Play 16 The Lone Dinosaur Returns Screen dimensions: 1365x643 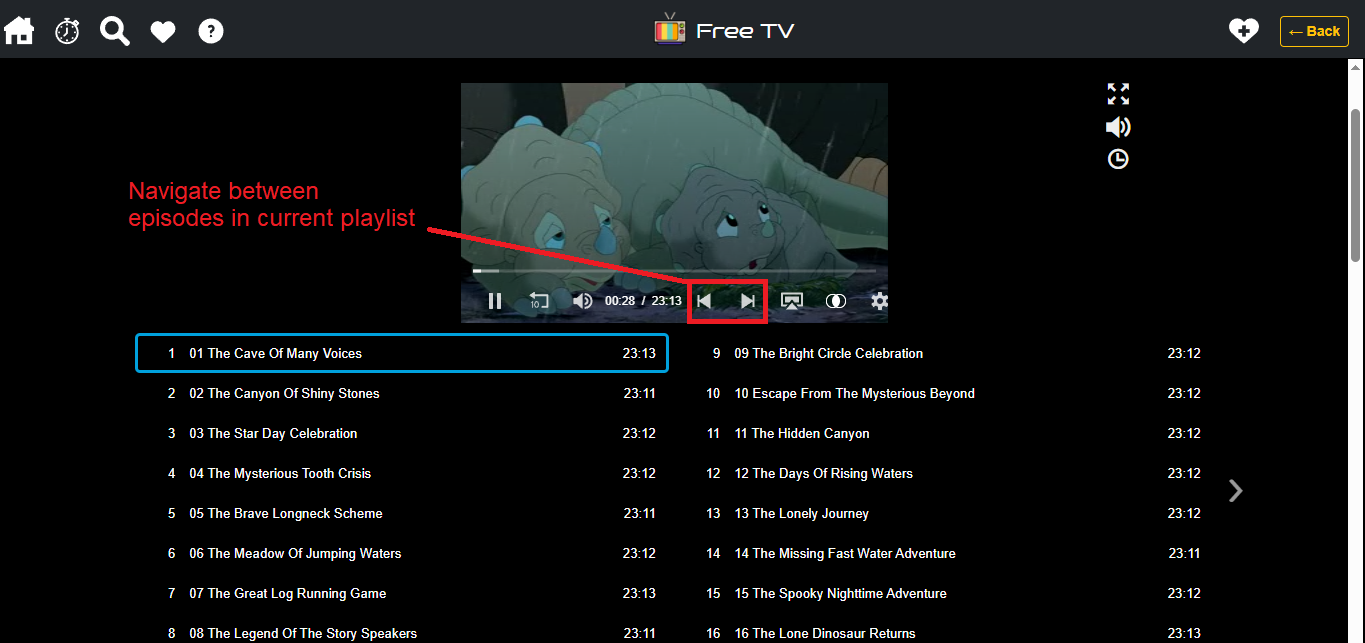click(947, 633)
